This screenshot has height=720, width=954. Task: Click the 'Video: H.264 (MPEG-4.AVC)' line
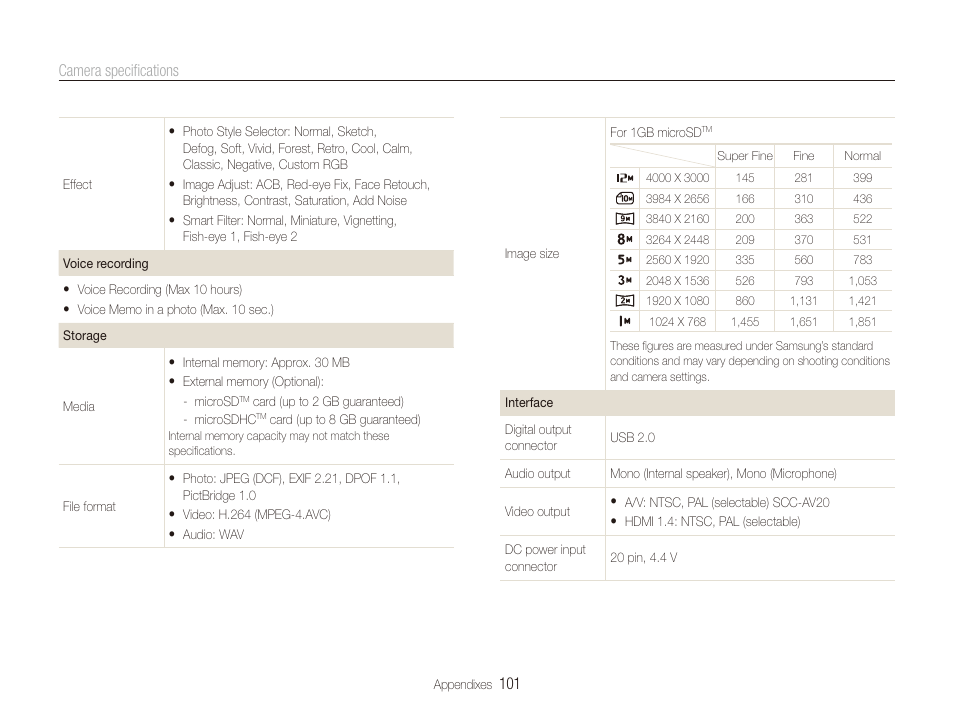[x=256, y=514]
